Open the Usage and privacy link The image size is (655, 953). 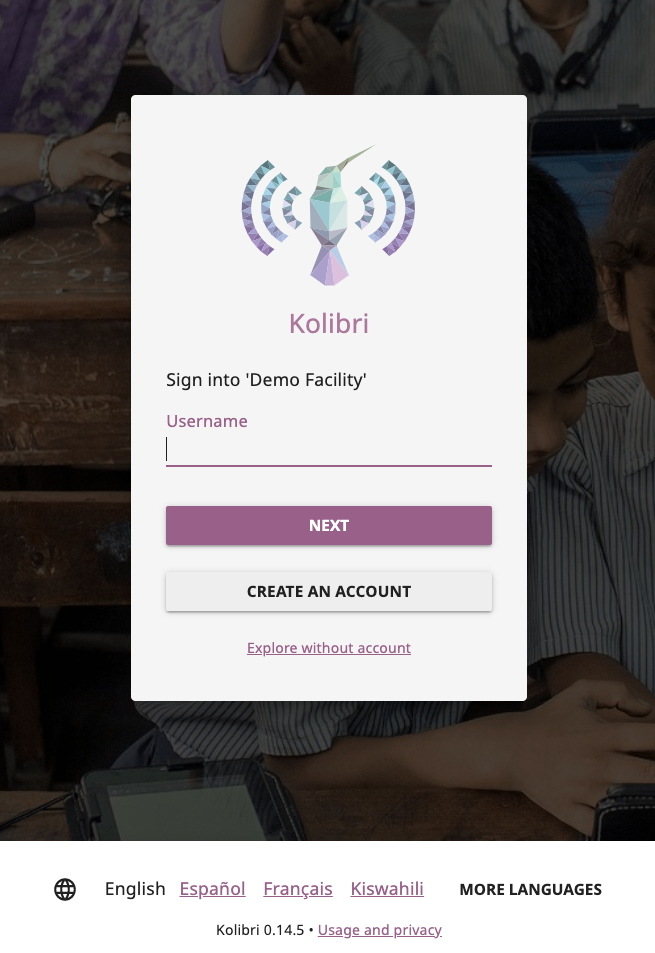coord(380,930)
